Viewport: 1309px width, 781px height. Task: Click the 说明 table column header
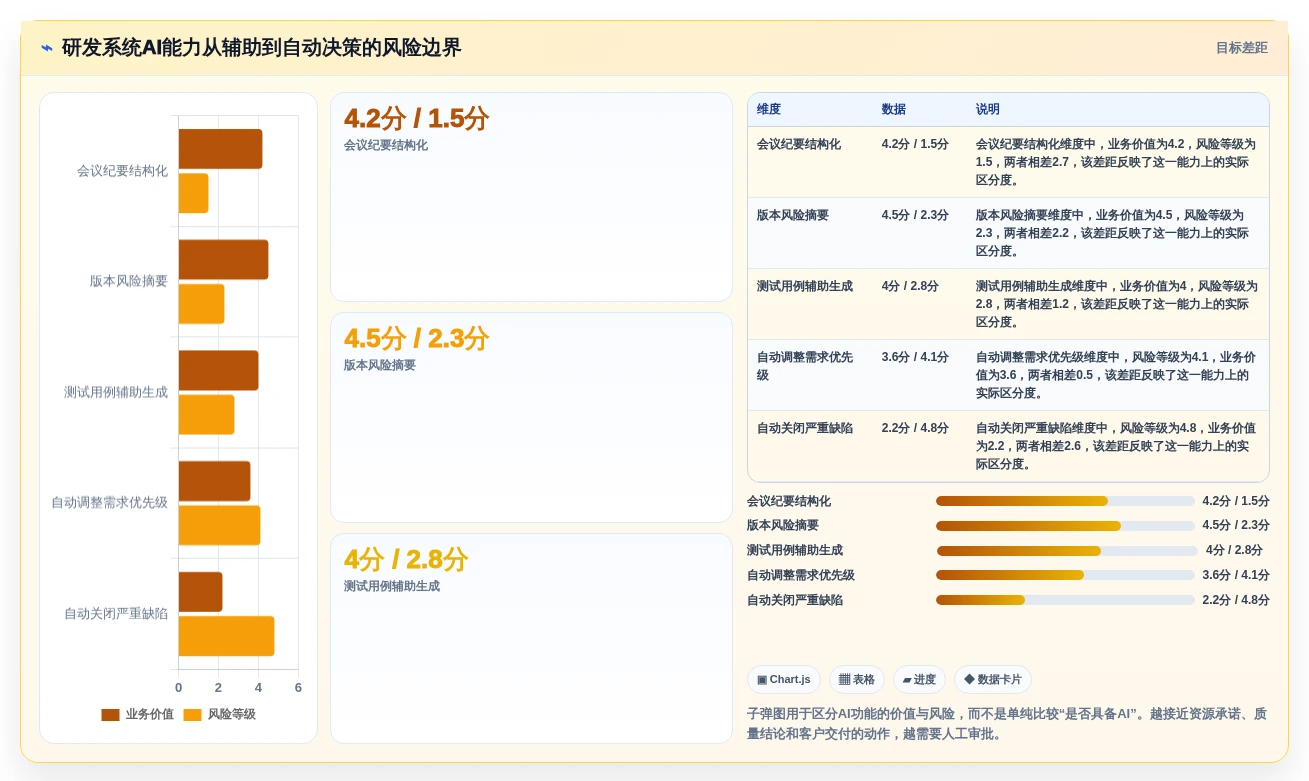1118,110
